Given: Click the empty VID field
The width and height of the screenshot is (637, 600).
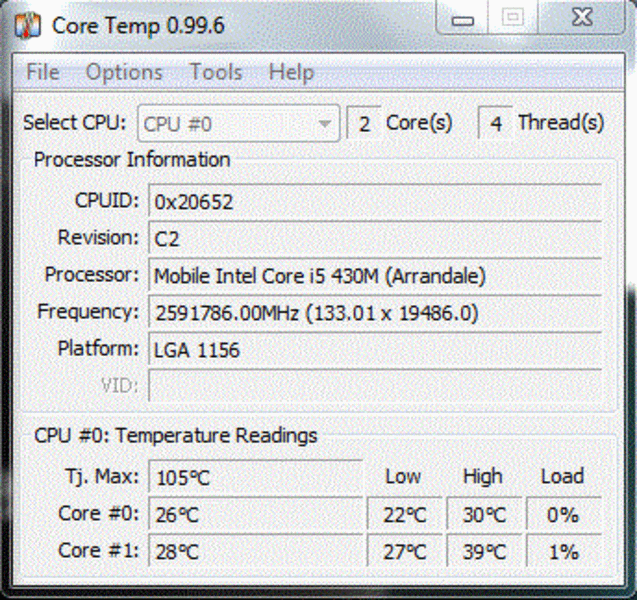Looking at the screenshot, I should pyautogui.click(x=375, y=386).
